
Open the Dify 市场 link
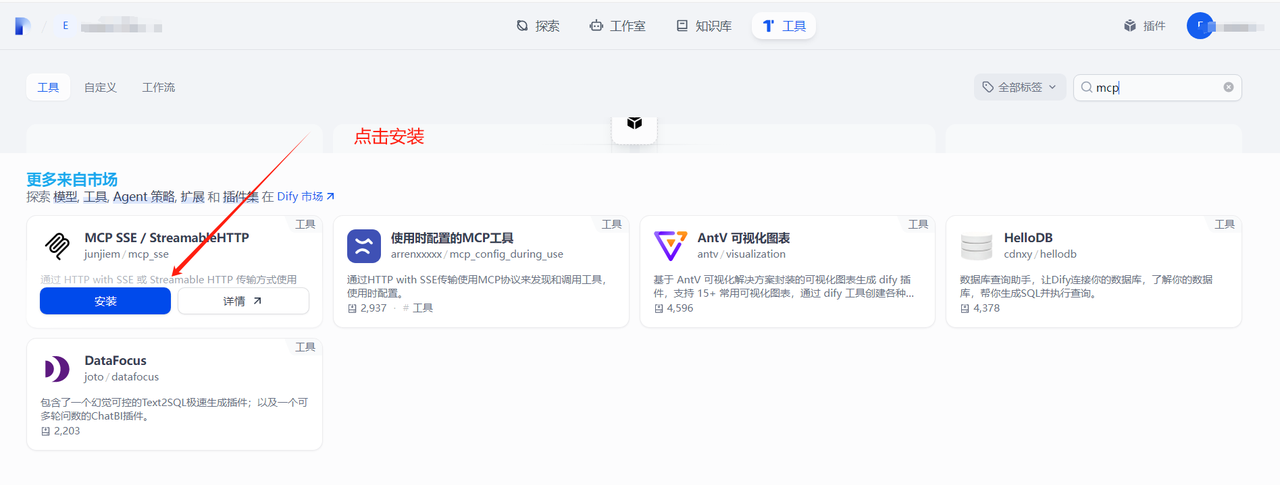coord(306,197)
